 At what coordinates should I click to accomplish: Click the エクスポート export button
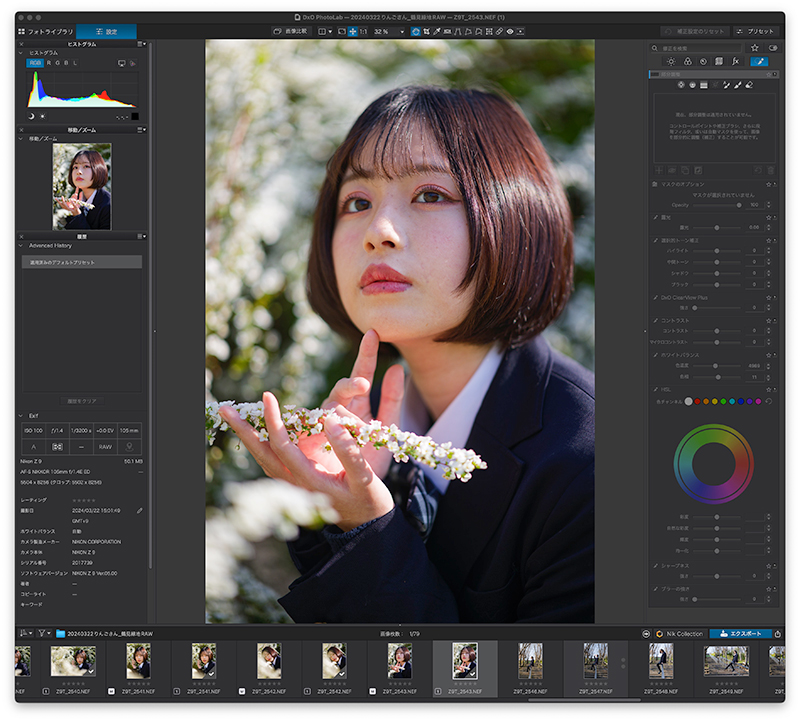click(740, 634)
